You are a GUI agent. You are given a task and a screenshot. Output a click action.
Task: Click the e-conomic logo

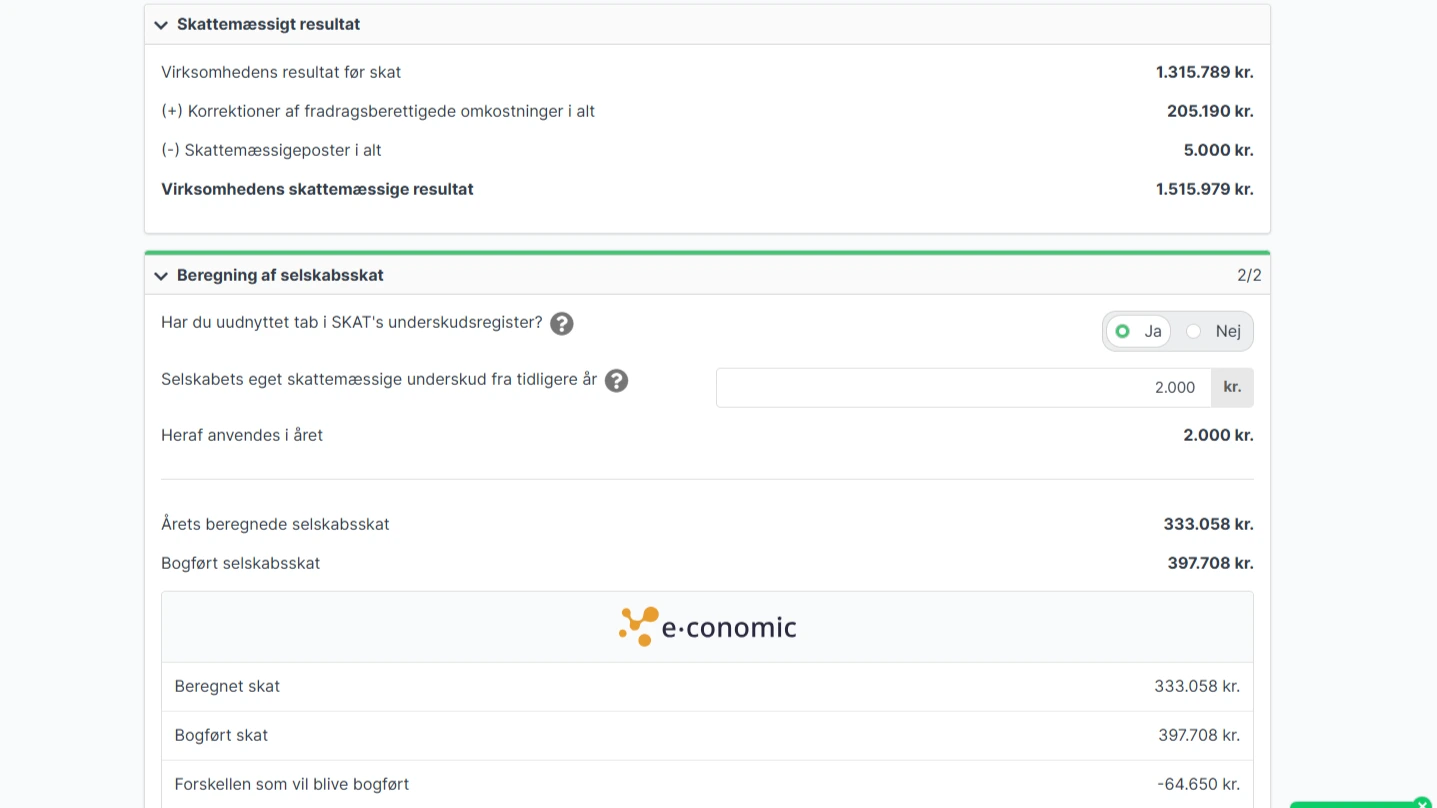[x=707, y=627]
